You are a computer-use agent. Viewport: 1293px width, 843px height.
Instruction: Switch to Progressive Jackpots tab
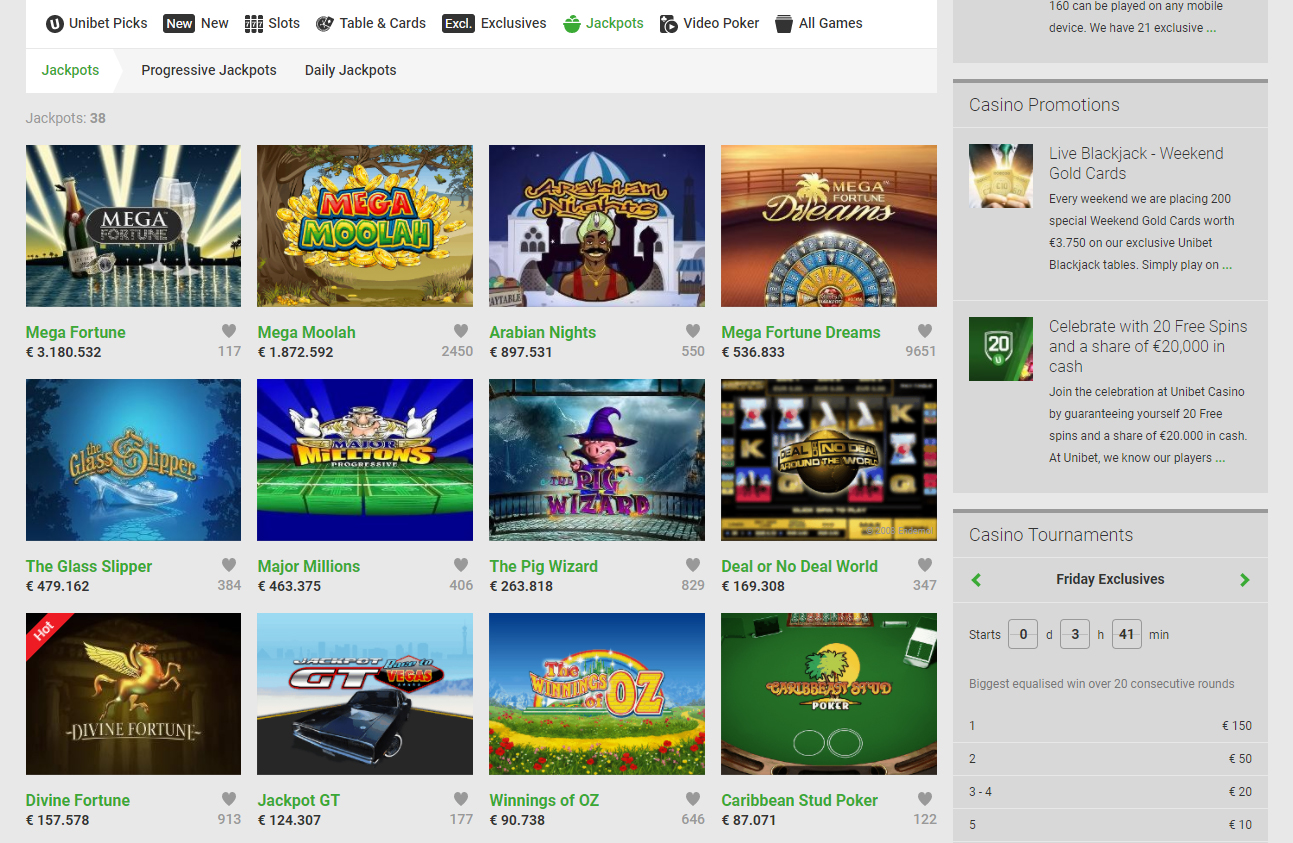209,70
